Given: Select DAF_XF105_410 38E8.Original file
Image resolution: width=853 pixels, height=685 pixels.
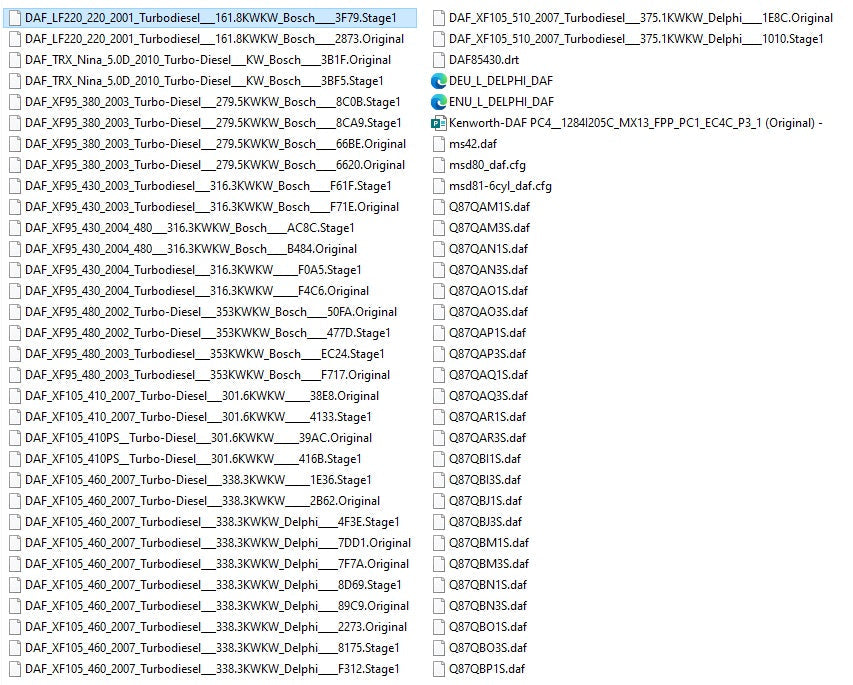Looking at the screenshot, I should (201, 396).
